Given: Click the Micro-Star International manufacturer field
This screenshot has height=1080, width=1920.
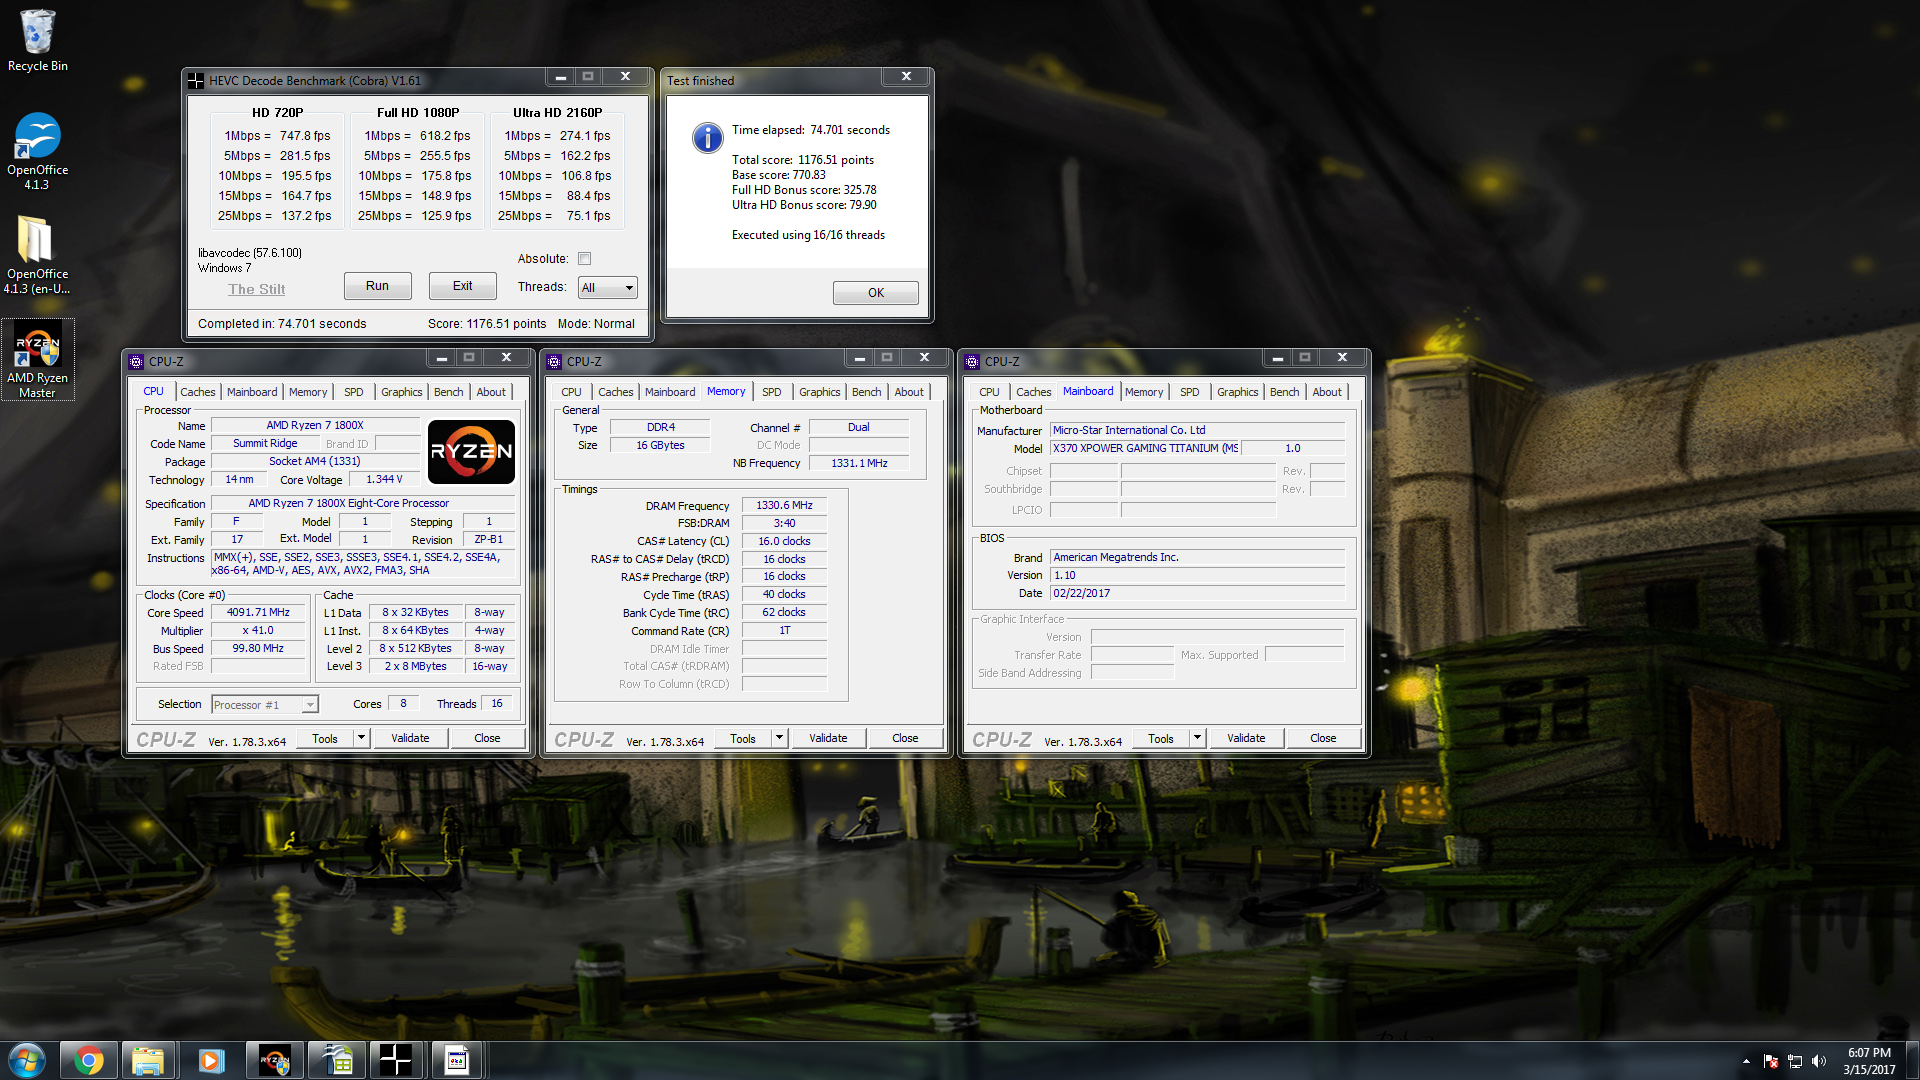Looking at the screenshot, I should (x=1198, y=431).
